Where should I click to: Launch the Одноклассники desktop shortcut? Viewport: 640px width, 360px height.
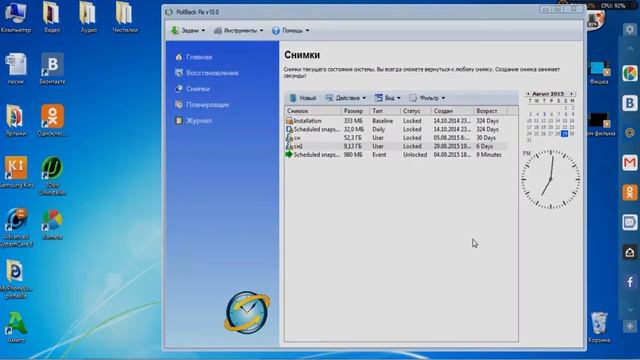click(52, 120)
